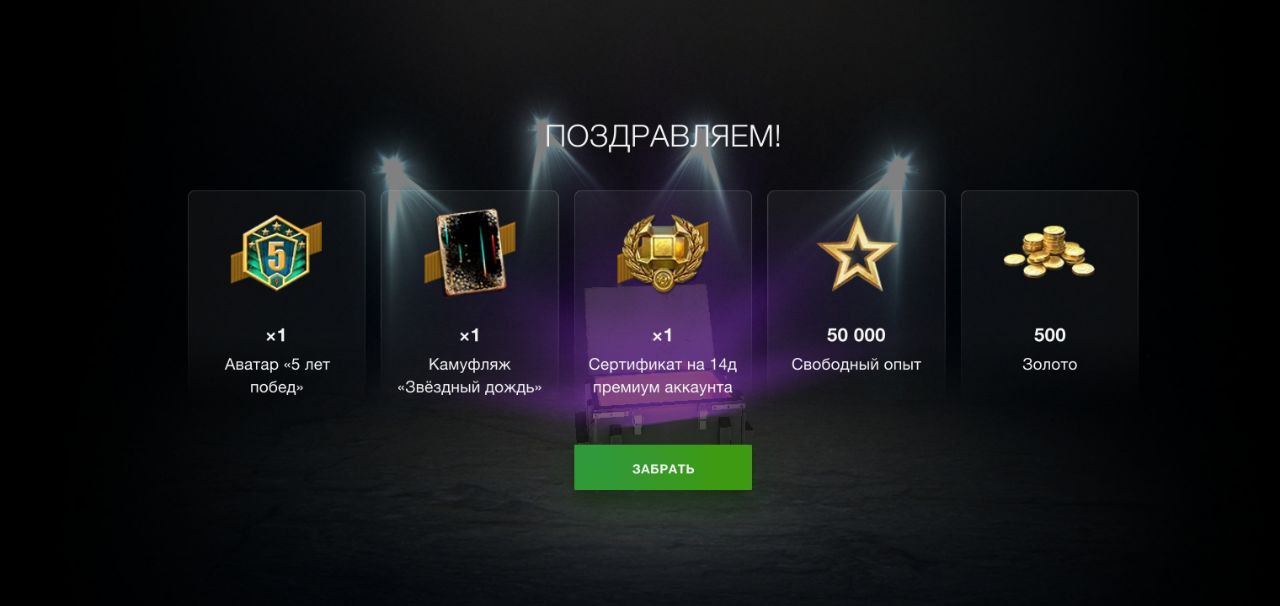Image resolution: width=1280 pixels, height=606 pixels.
Task: Click the gold coins pile icon
Action: click(1049, 252)
